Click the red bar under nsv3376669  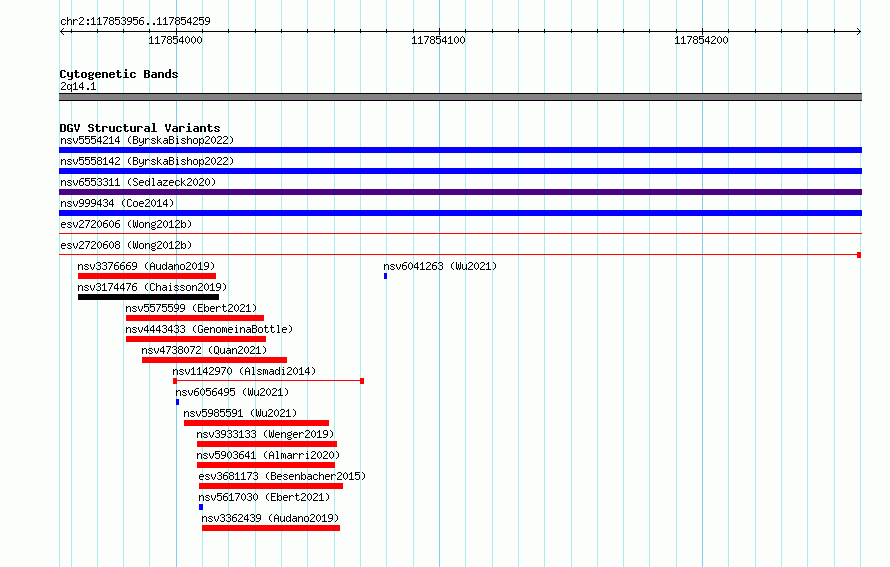147,276
